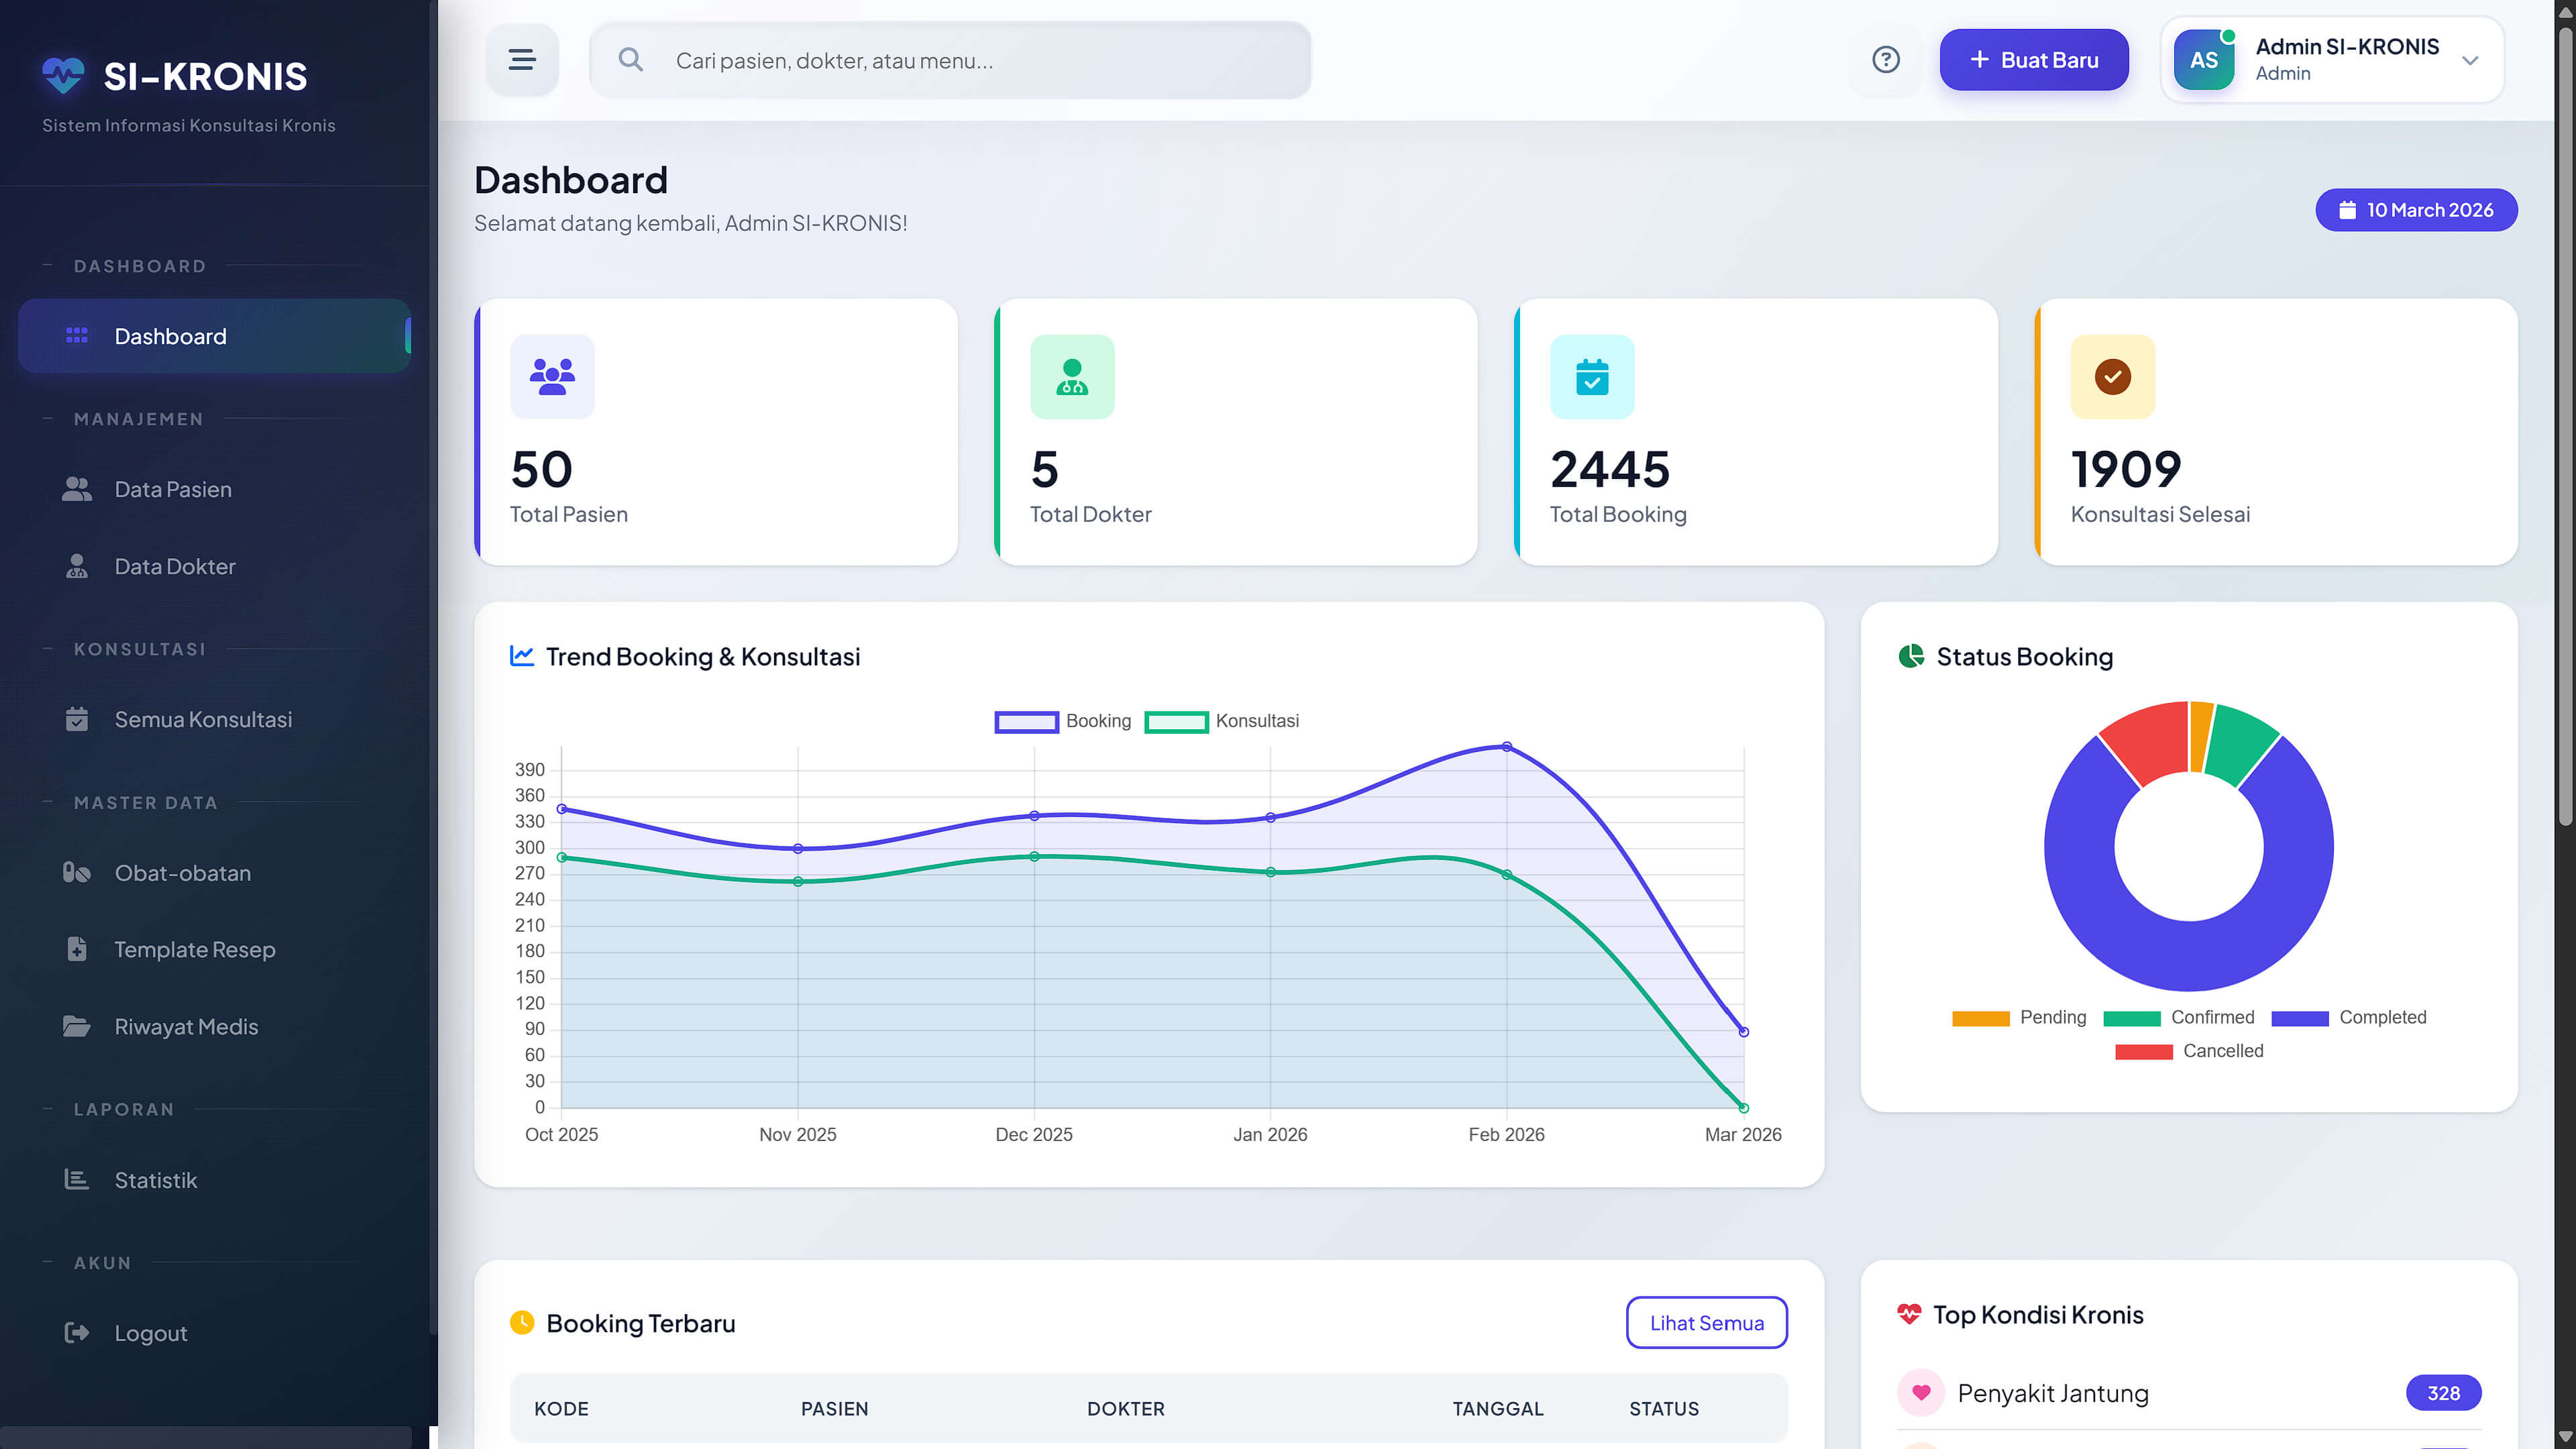This screenshot has height=1449, width=2576.
Task: Click the Konsultasi Selesai checkmark icon
Action: coord(2112,377)
